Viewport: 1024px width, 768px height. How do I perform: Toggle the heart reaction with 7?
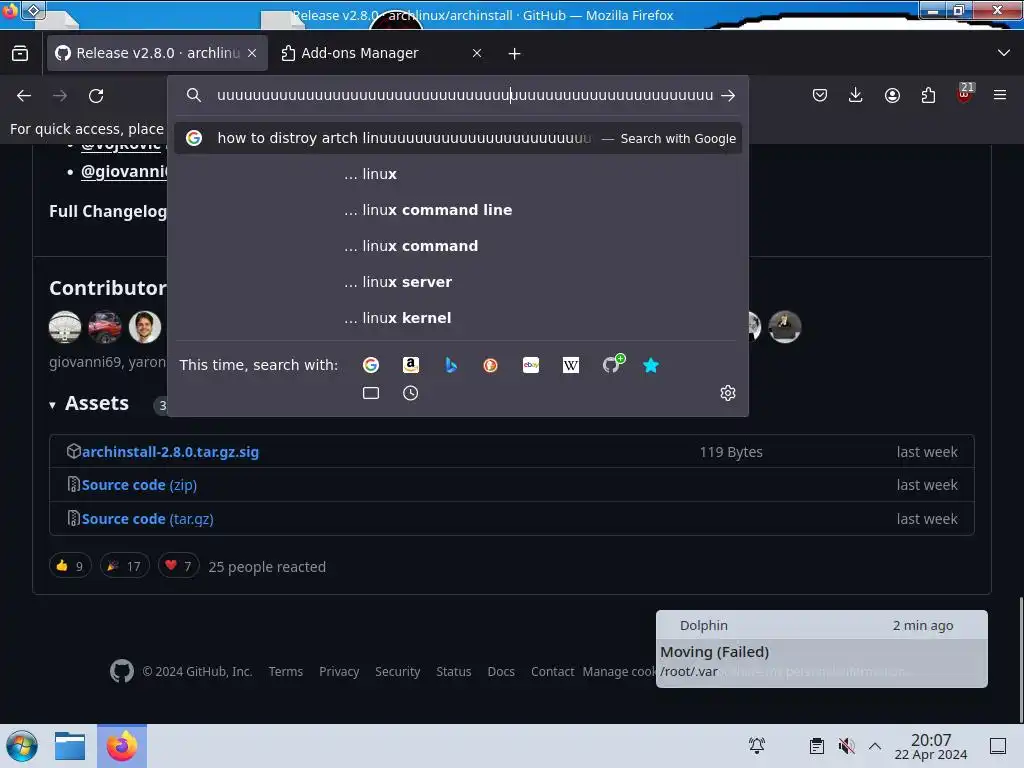pos(178,566)
